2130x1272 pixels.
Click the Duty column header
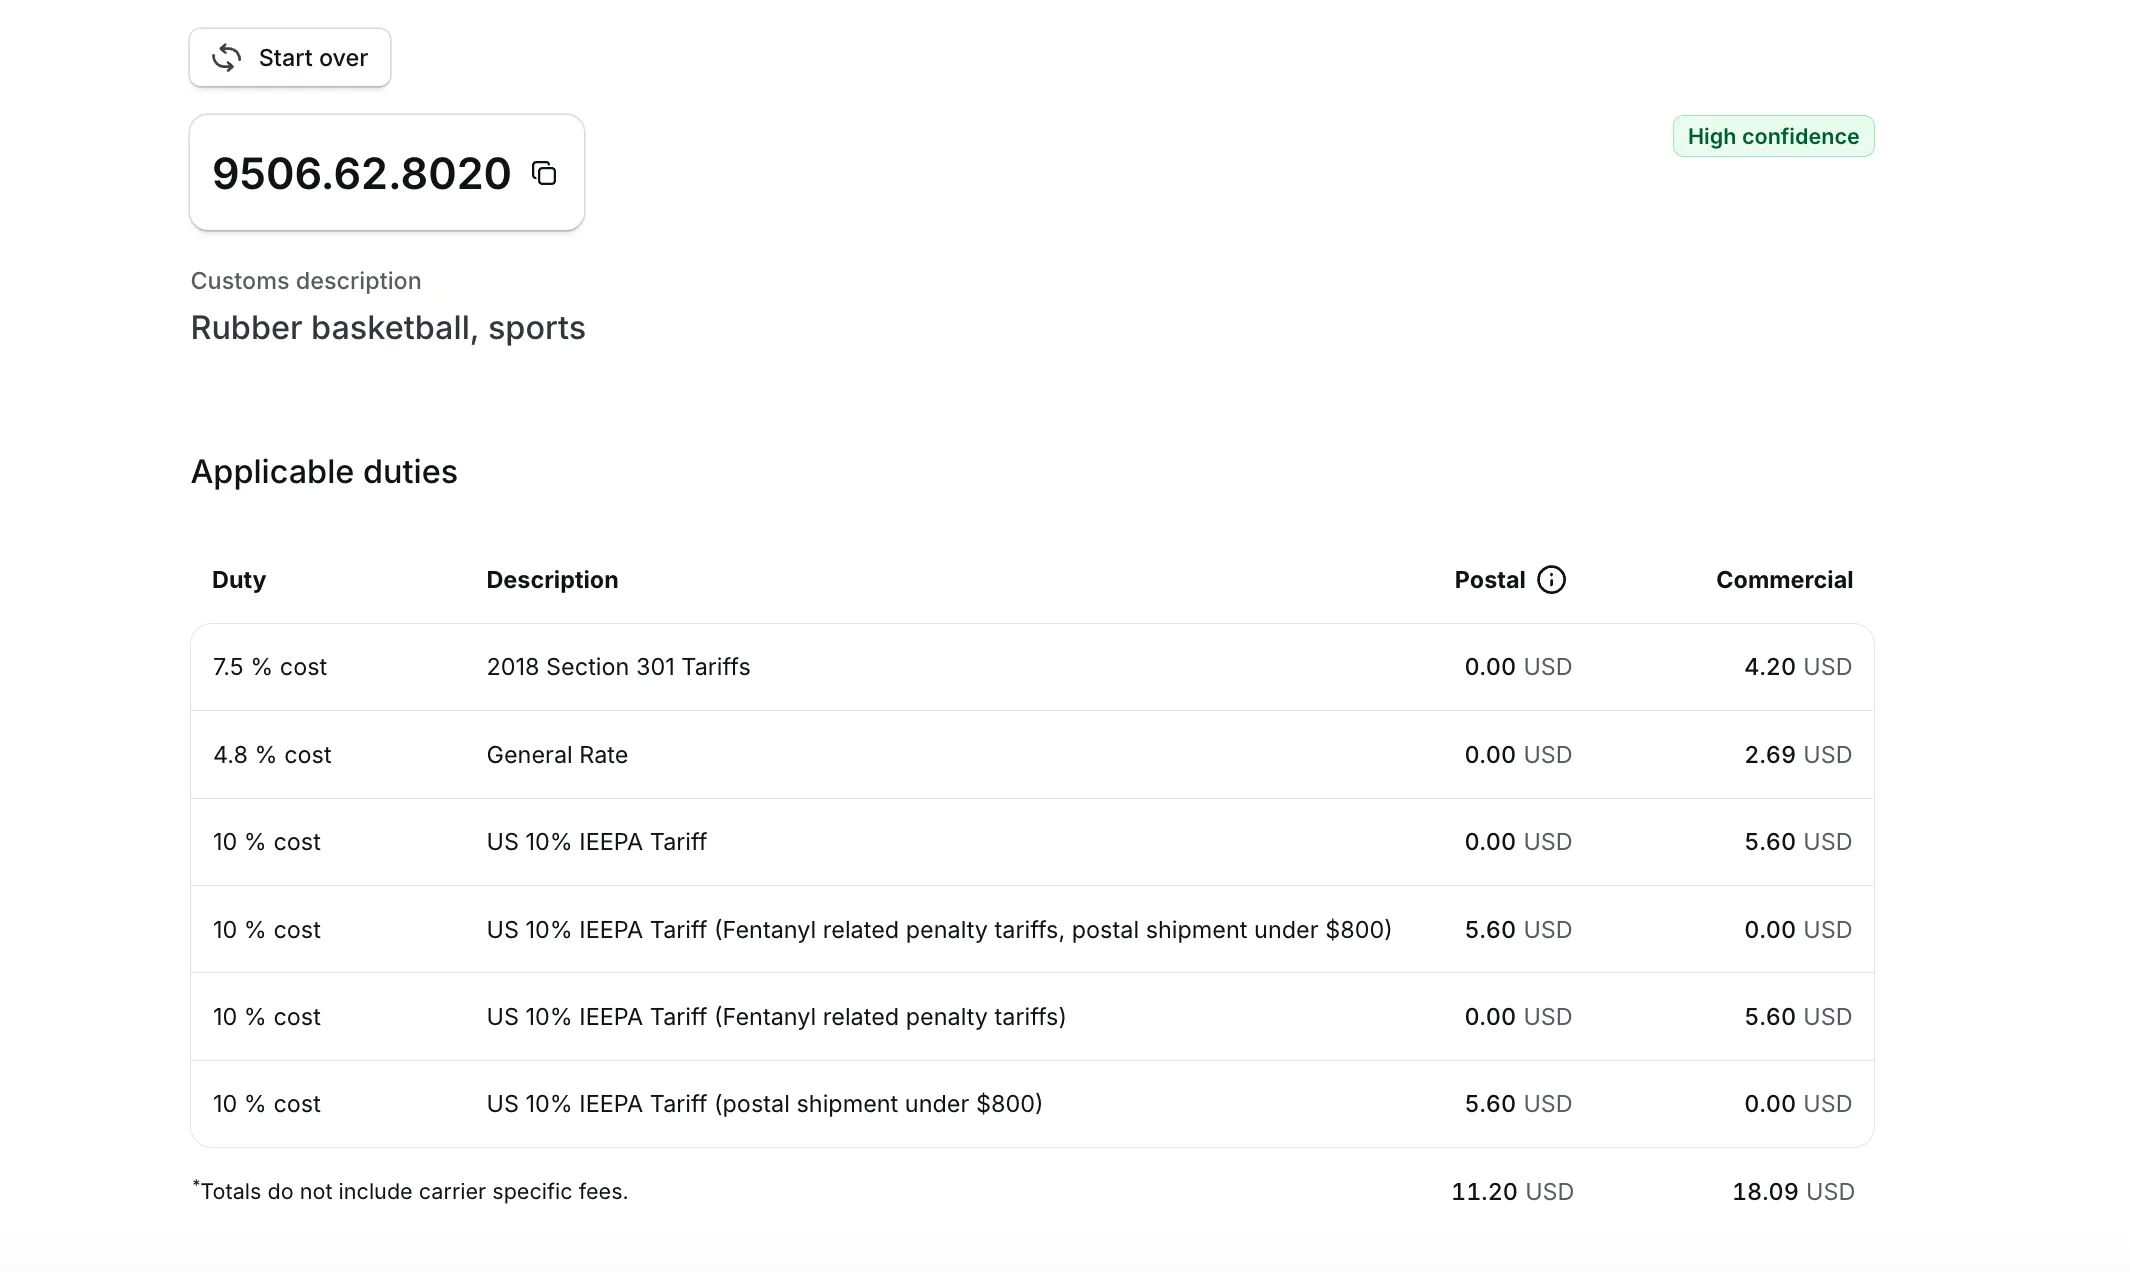click(239, 580)
